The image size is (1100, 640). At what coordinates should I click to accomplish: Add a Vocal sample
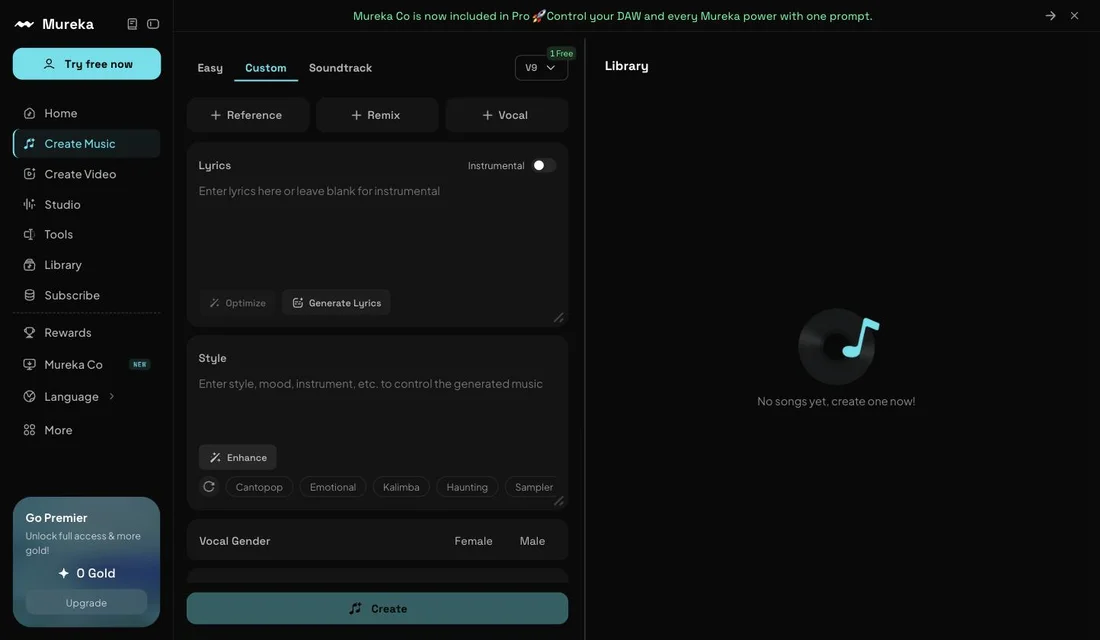(507, 115)
